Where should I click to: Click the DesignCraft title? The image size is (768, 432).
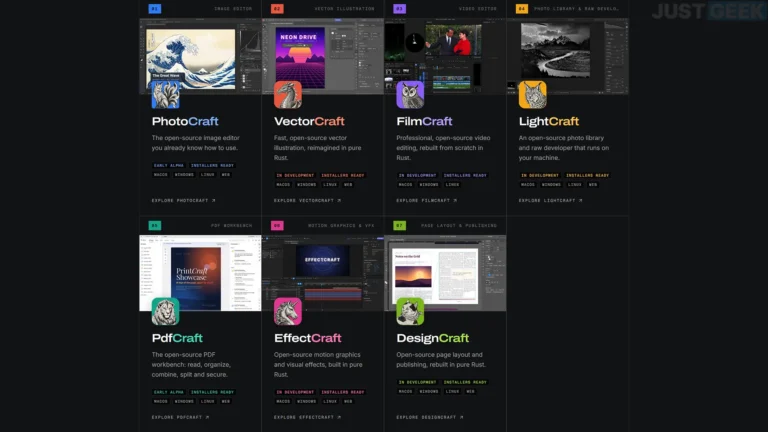[432, 338]
